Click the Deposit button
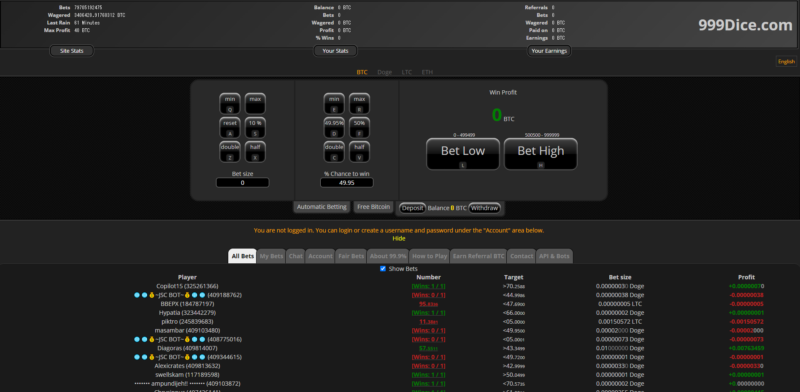The width and height of the screenshot is (800, 392). [412, 208]
